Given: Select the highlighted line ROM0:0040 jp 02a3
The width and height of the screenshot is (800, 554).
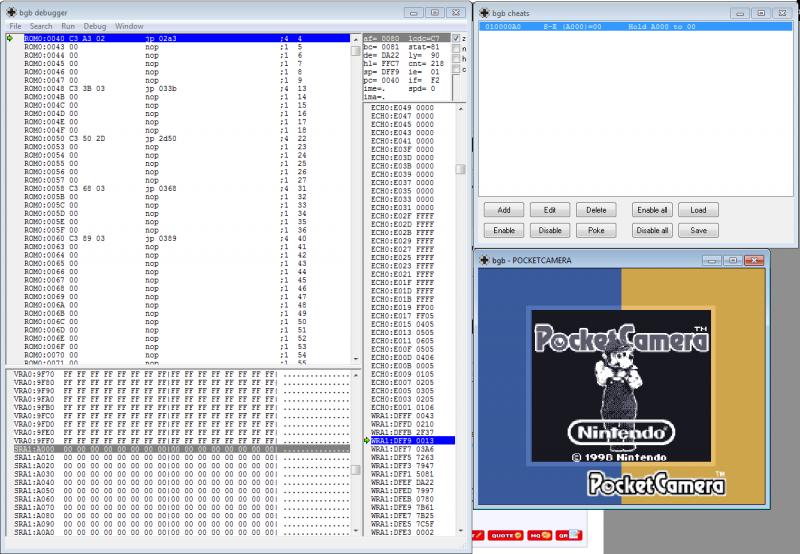Looking at the screenshot, I should [187, 38].
